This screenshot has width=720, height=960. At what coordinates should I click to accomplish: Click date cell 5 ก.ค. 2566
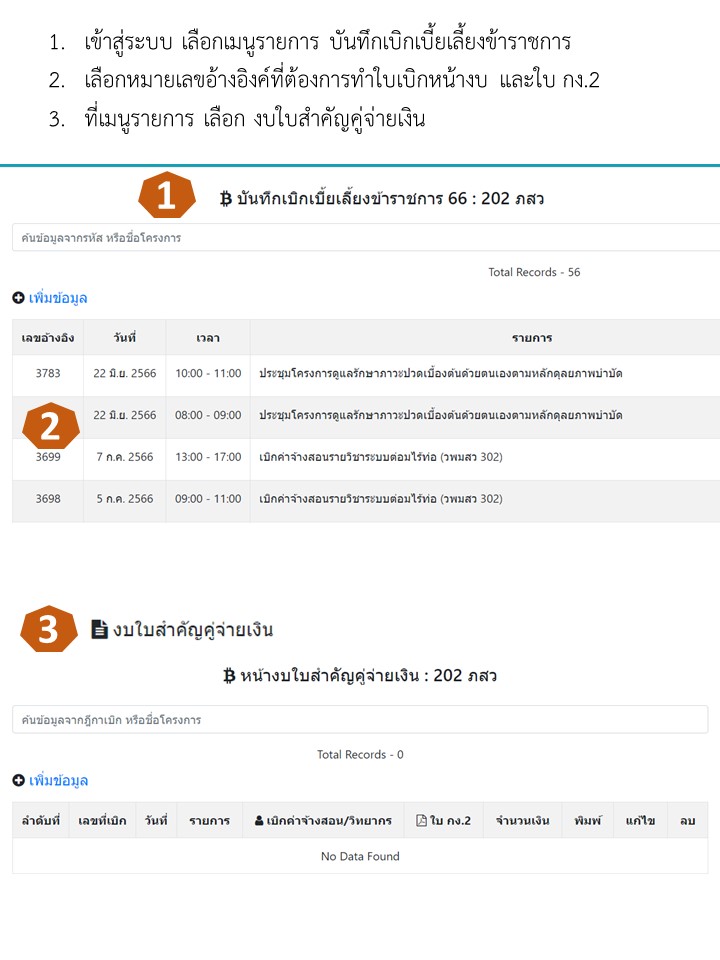pyautogui.click(x=125, y=498)
